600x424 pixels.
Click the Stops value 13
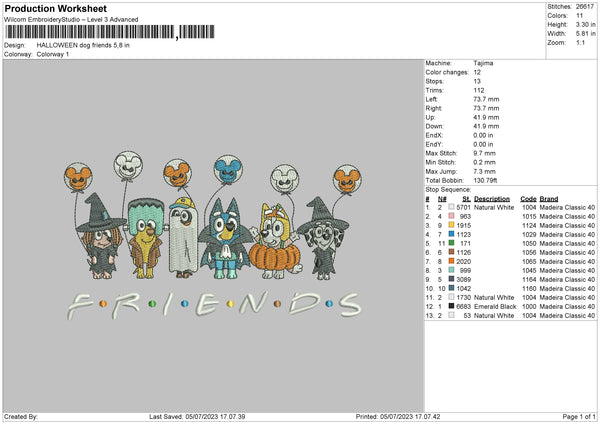(477, 81)
